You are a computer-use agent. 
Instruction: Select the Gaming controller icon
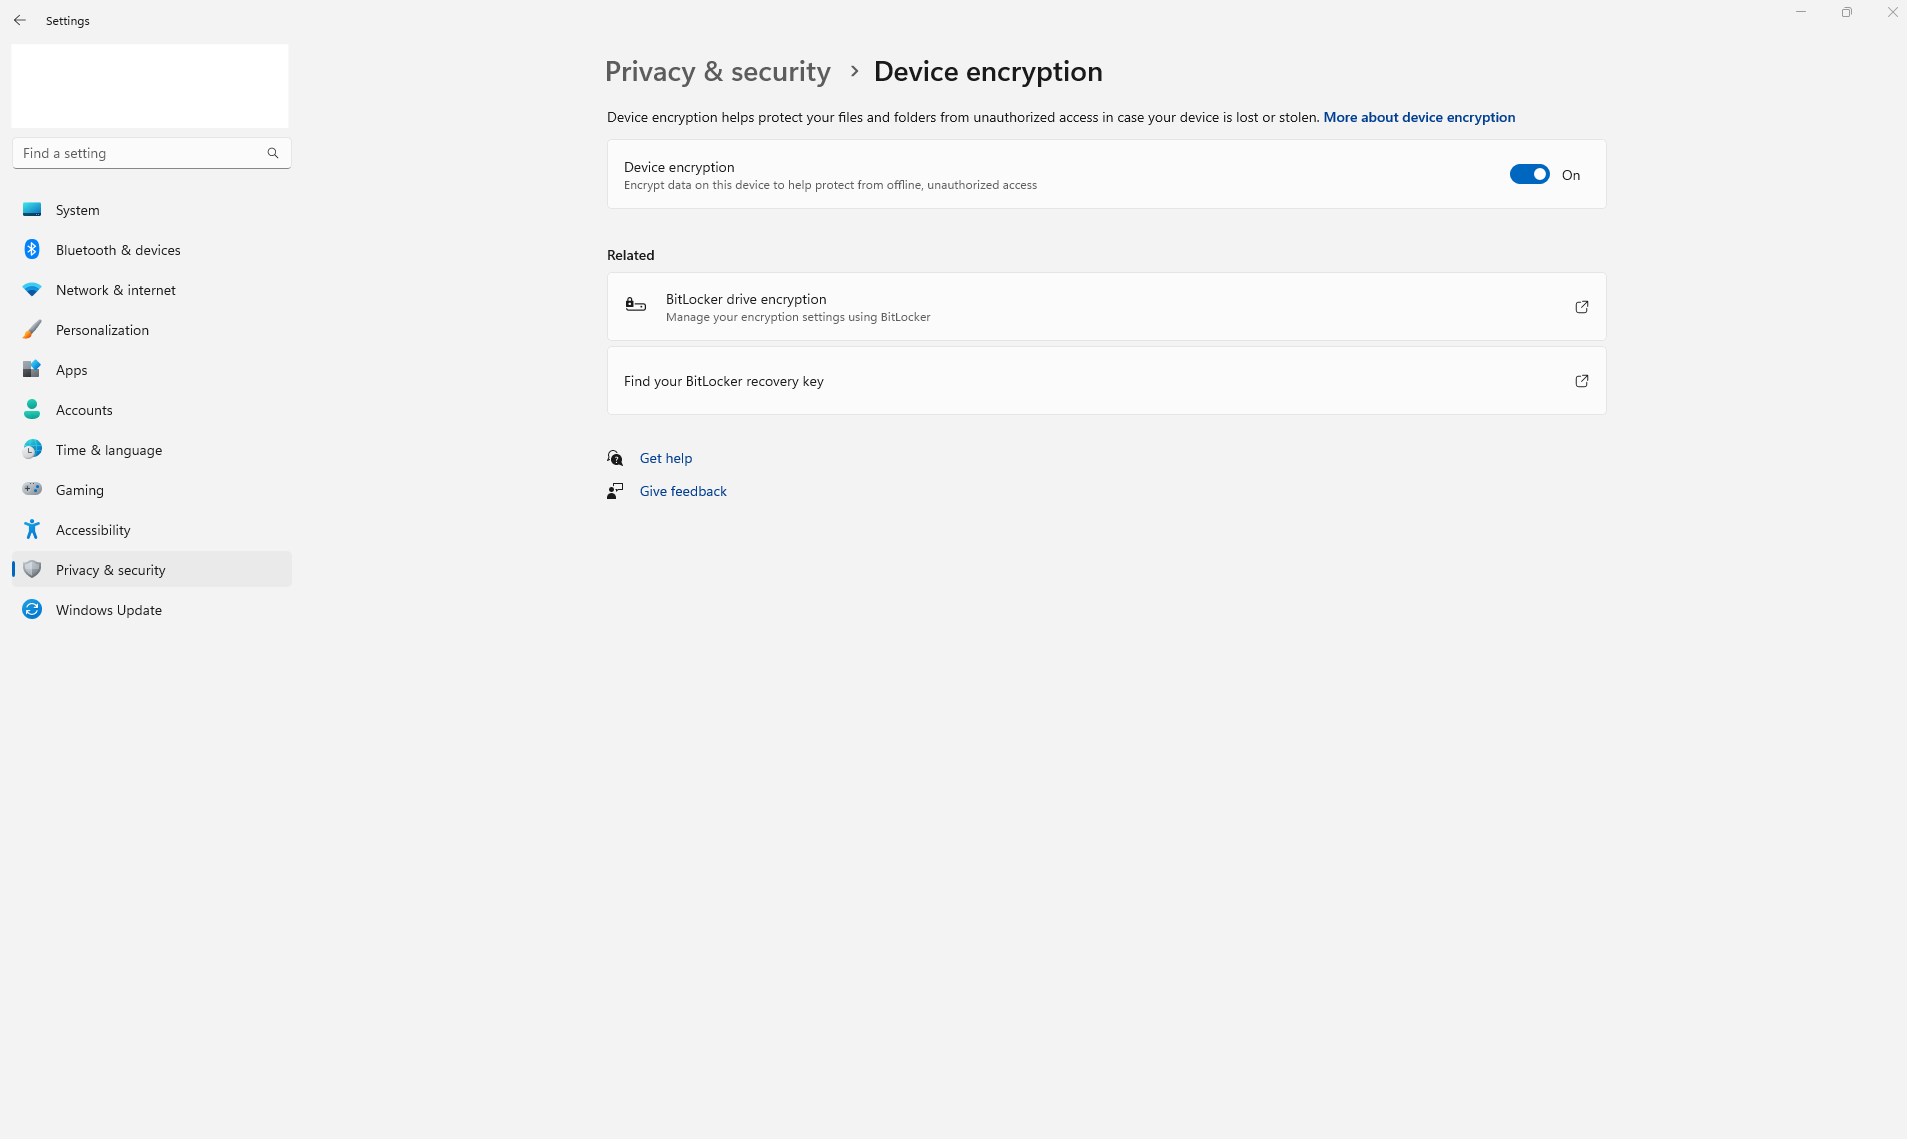32,490
